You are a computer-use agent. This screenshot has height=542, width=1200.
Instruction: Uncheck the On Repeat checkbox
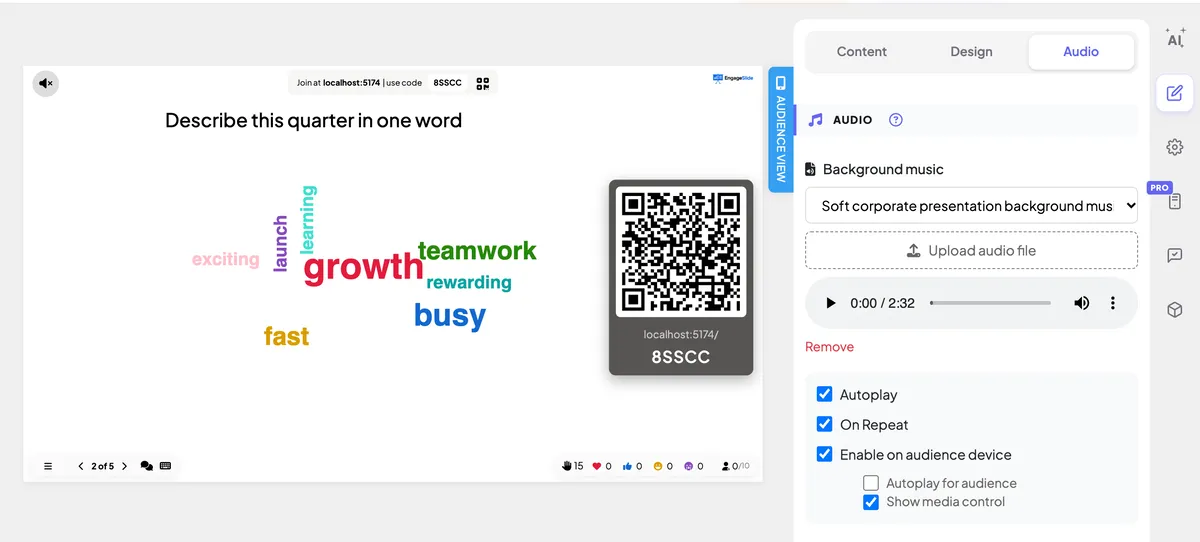[824, 424]
